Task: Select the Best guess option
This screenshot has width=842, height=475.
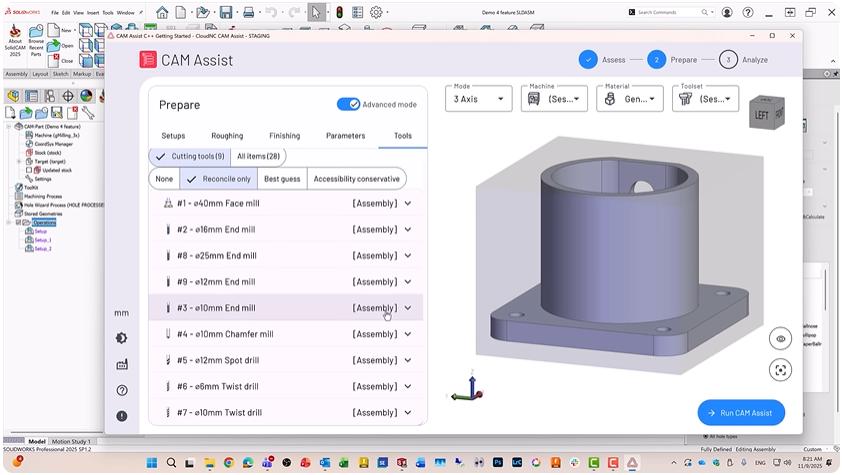Action: (x=282, y=179)
